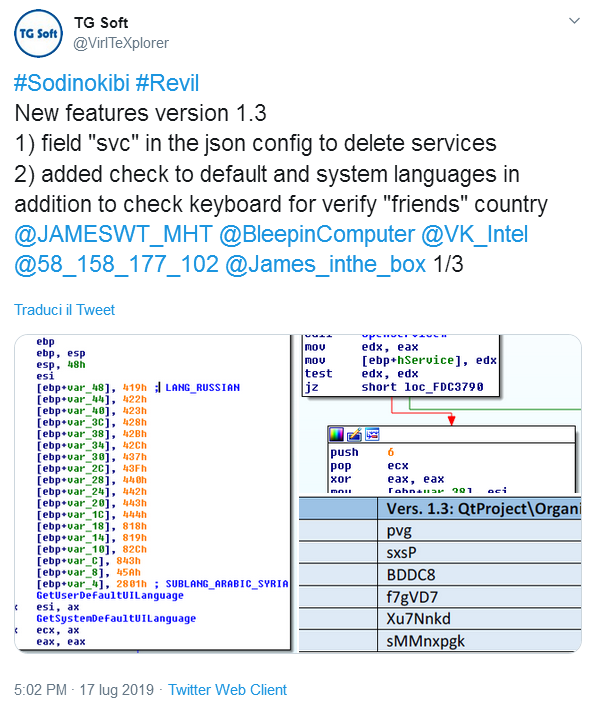The image size is (595, 702).
Task: Click the SUBLANG_ARABIC_SYRIA comment
Action: pos(227,584)
